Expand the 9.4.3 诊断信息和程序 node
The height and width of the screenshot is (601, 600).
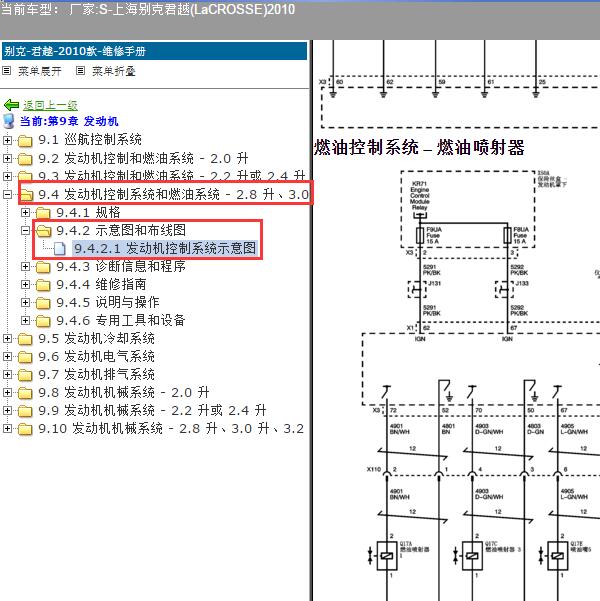25,266
